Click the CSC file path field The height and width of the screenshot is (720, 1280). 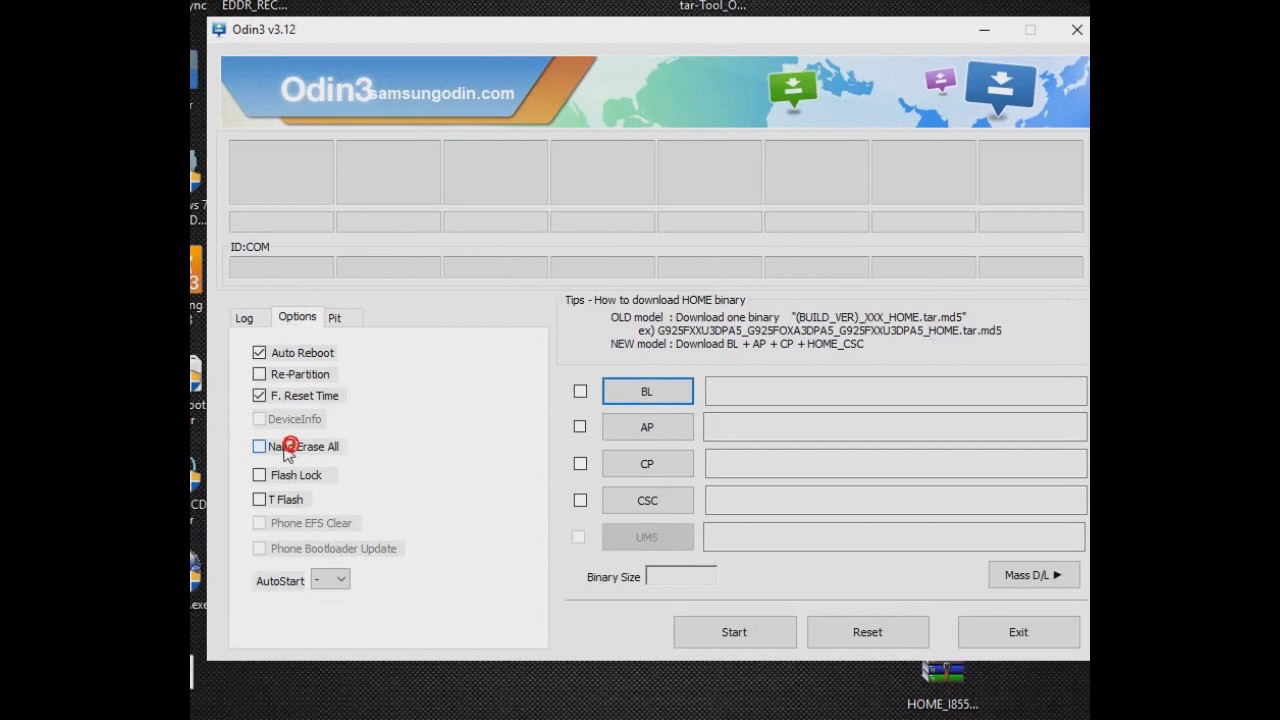[x=896, y=500]
